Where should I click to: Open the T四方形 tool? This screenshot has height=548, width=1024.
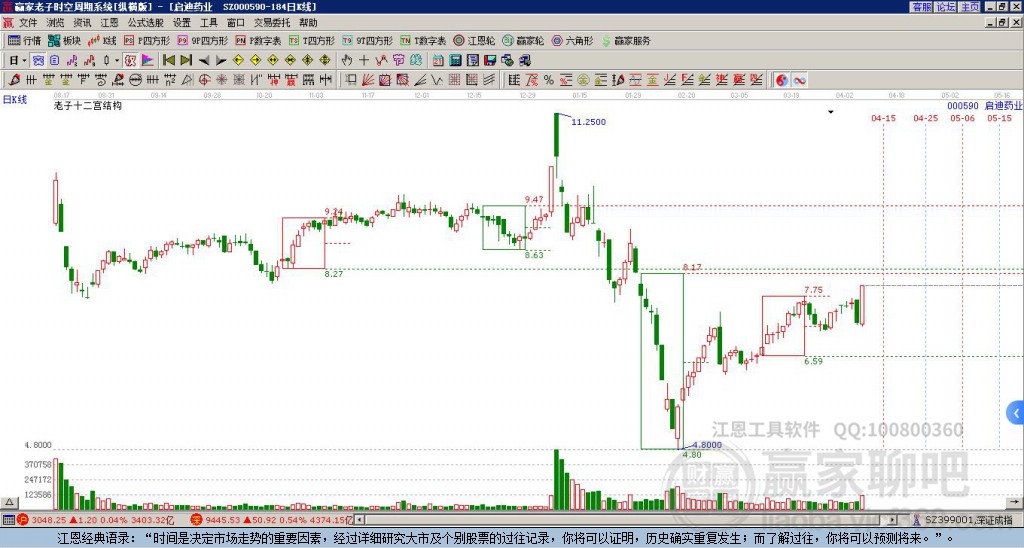[x=311, y=40]
